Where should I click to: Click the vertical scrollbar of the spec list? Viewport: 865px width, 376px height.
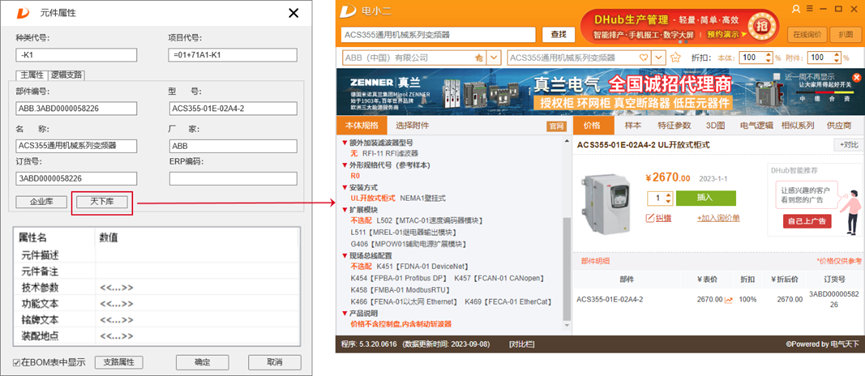567,268
